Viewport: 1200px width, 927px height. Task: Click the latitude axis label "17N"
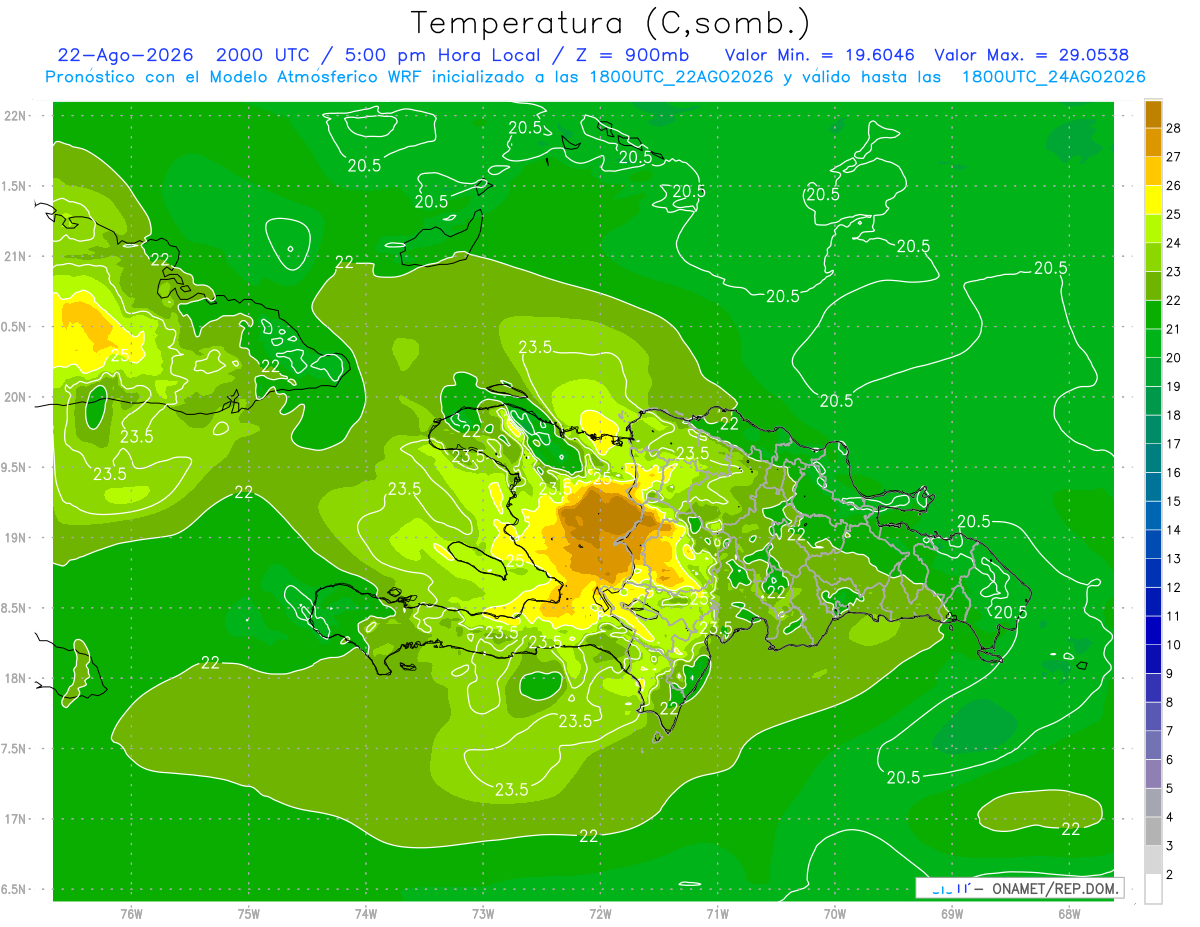tap(16, 819)
